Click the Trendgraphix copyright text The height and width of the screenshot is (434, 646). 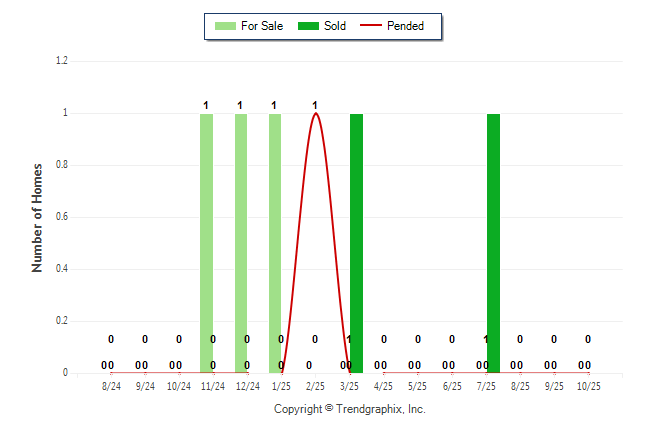click(x=350, y=409)
